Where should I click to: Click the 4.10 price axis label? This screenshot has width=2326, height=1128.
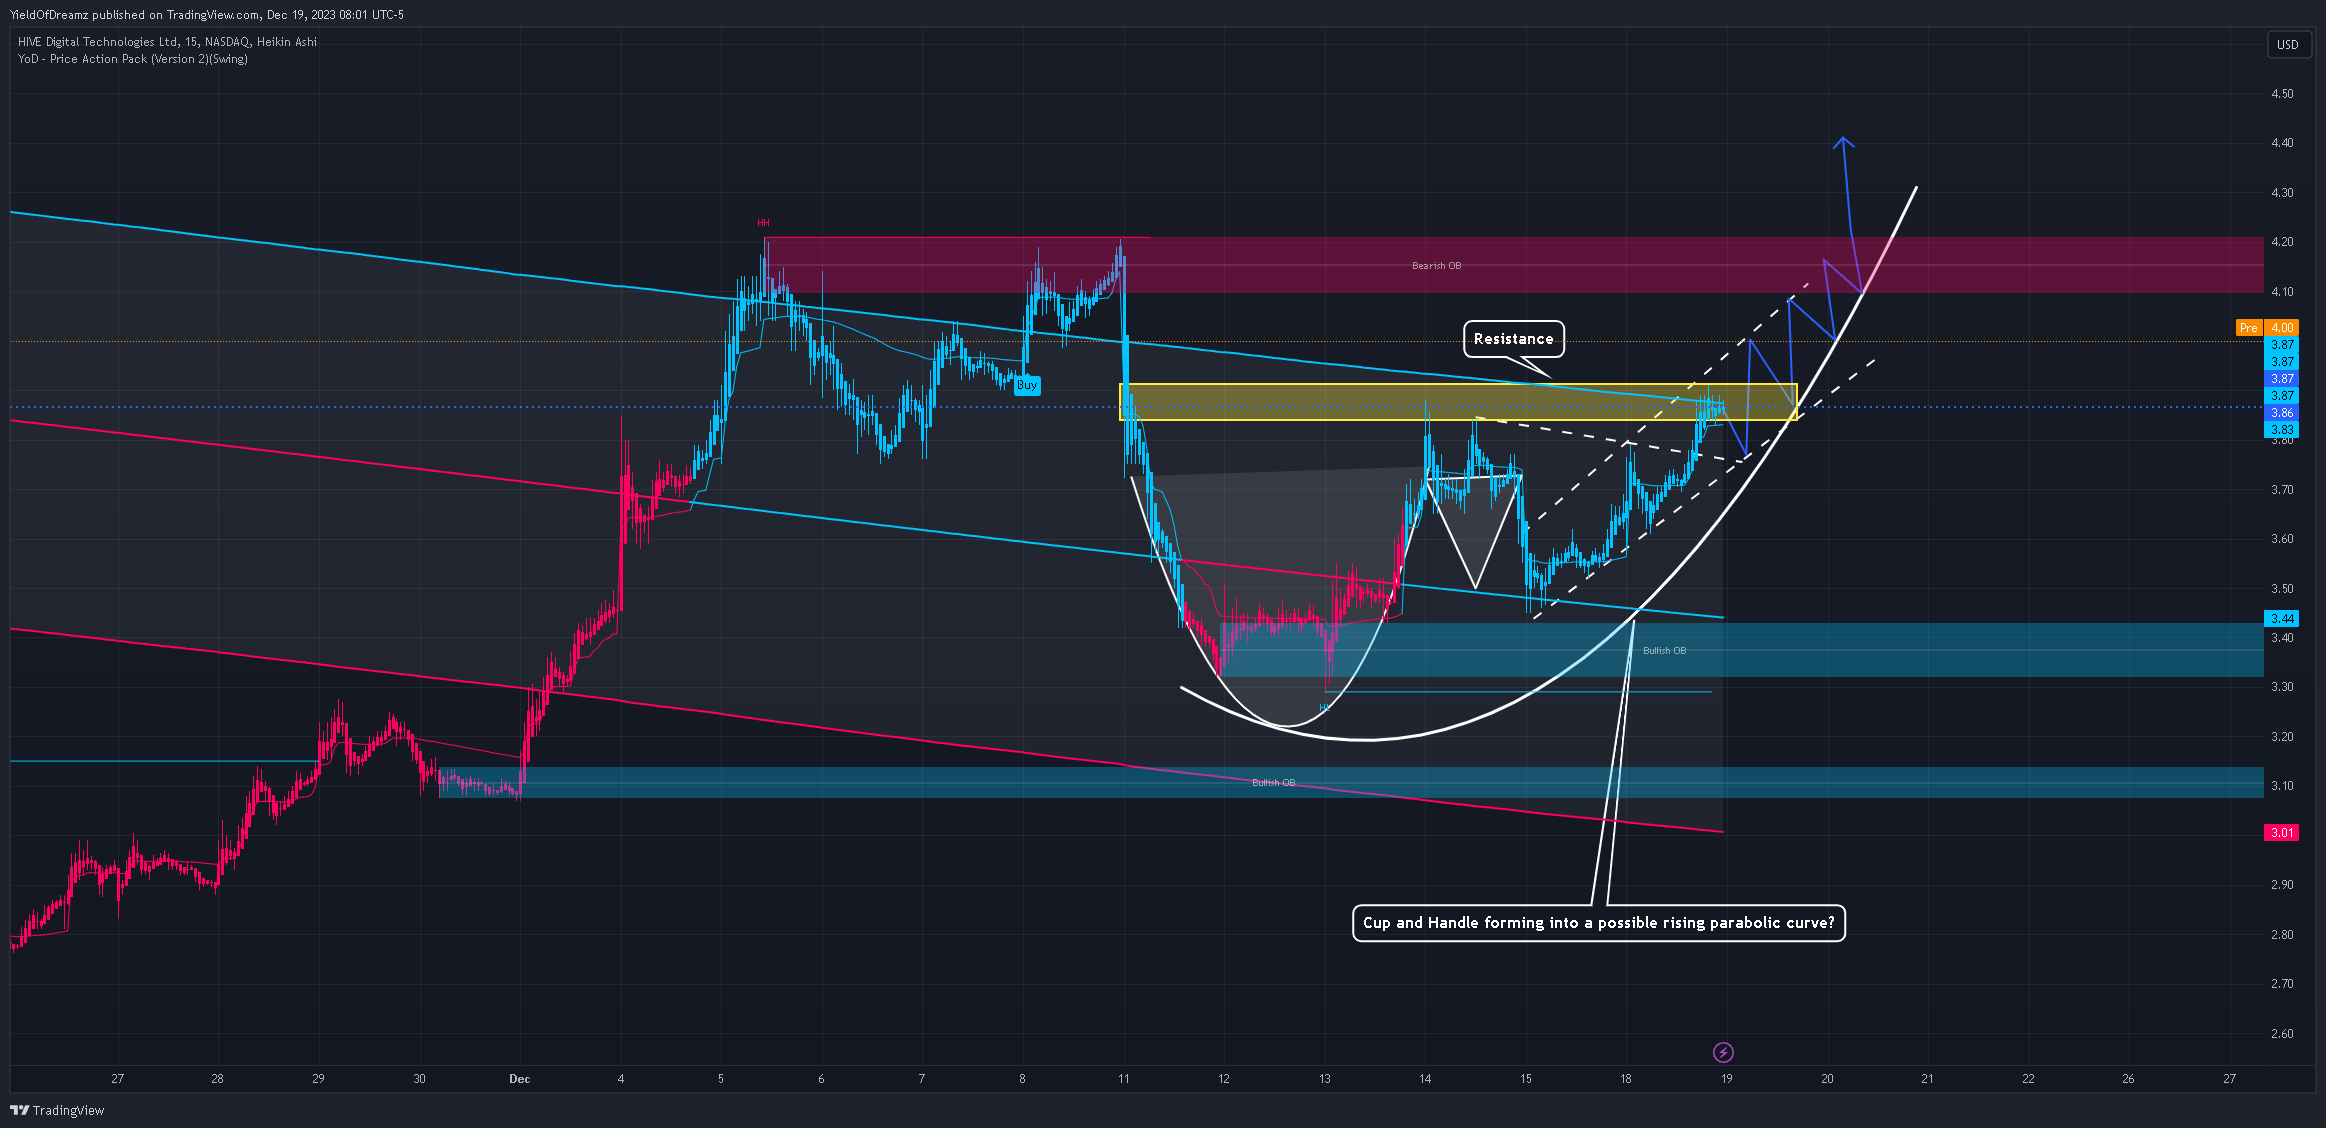(2282, 291)
